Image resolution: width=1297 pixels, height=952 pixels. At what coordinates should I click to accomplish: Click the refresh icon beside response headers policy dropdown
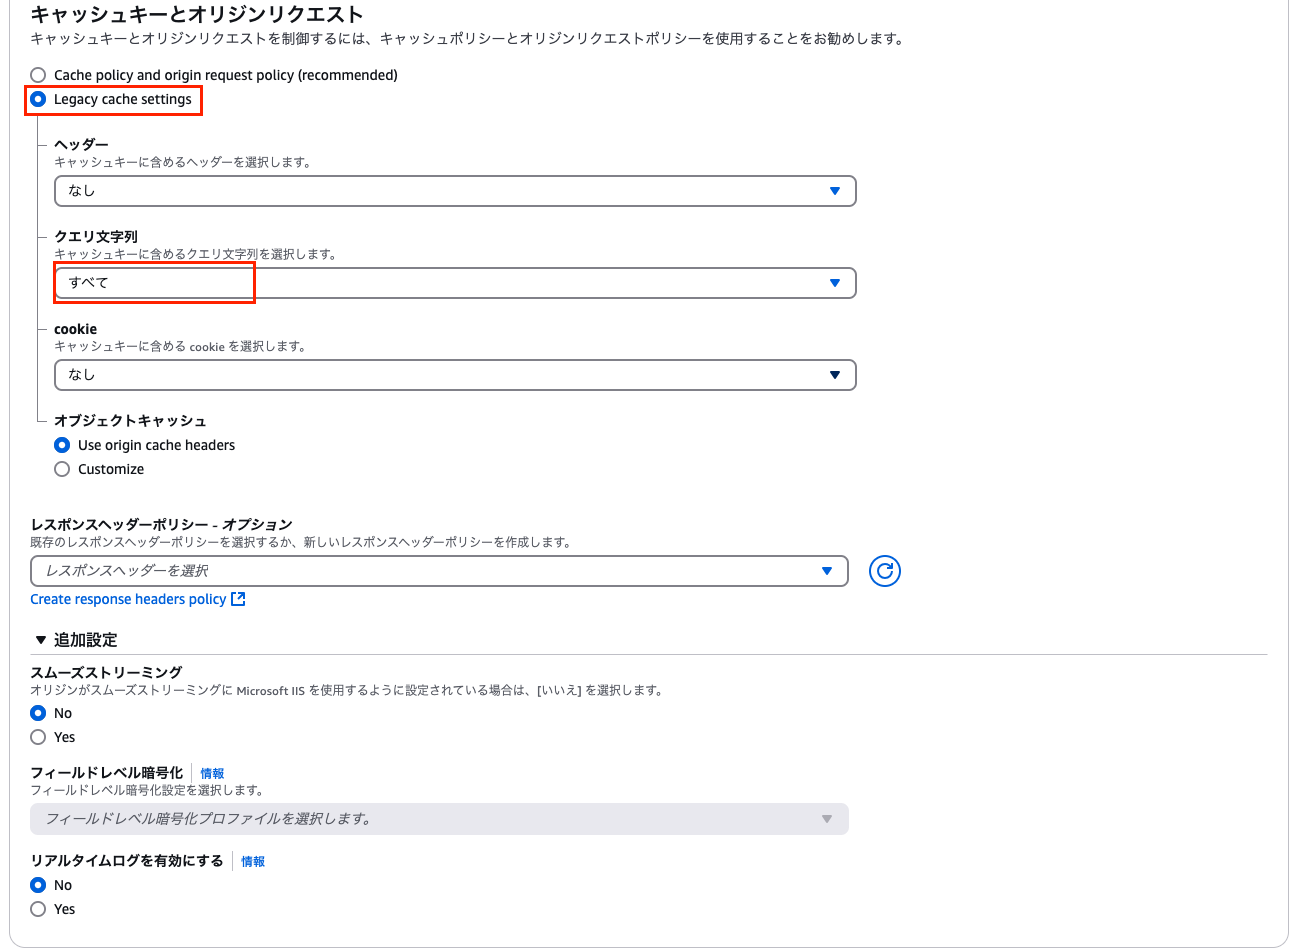884,571
